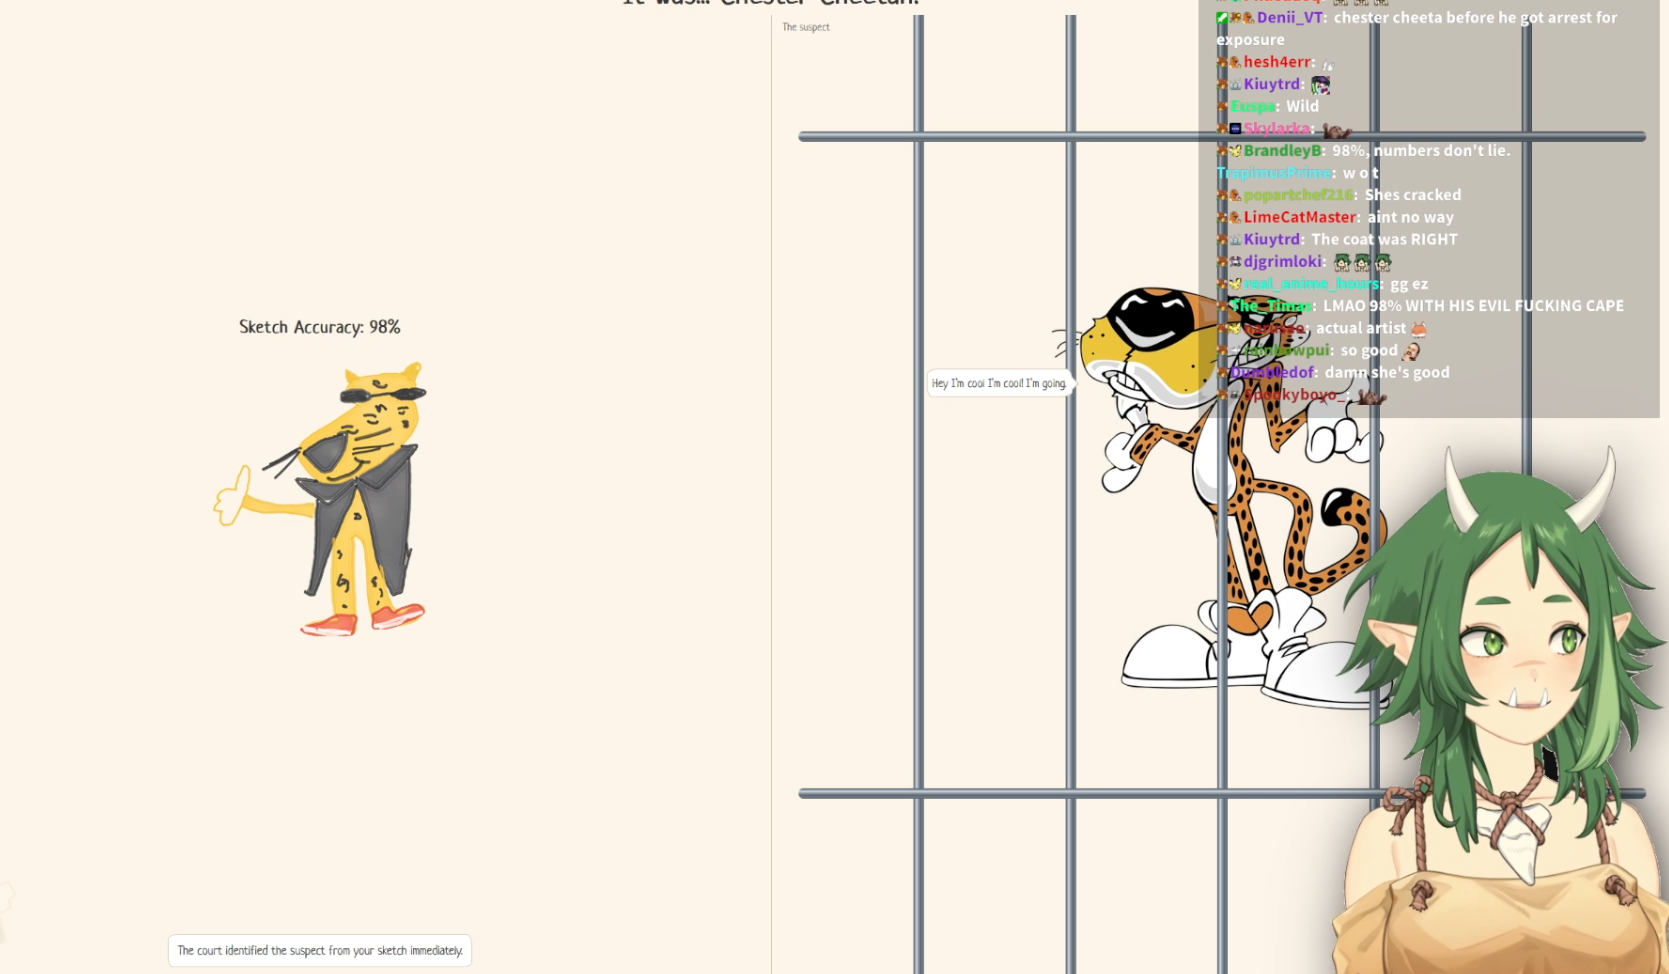The width and height of the screenshot is (1669, 974).
Task: Click LimeCatMaster's username in chat
Action: 1300,217
